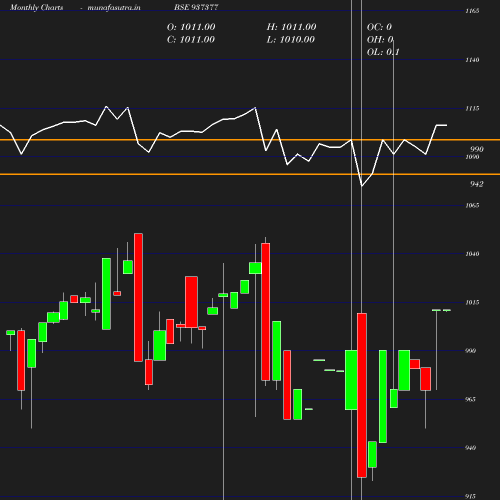Select the 942 level label under the lower orange line
The height and width of the screenshot is (500, 500).
477,184
